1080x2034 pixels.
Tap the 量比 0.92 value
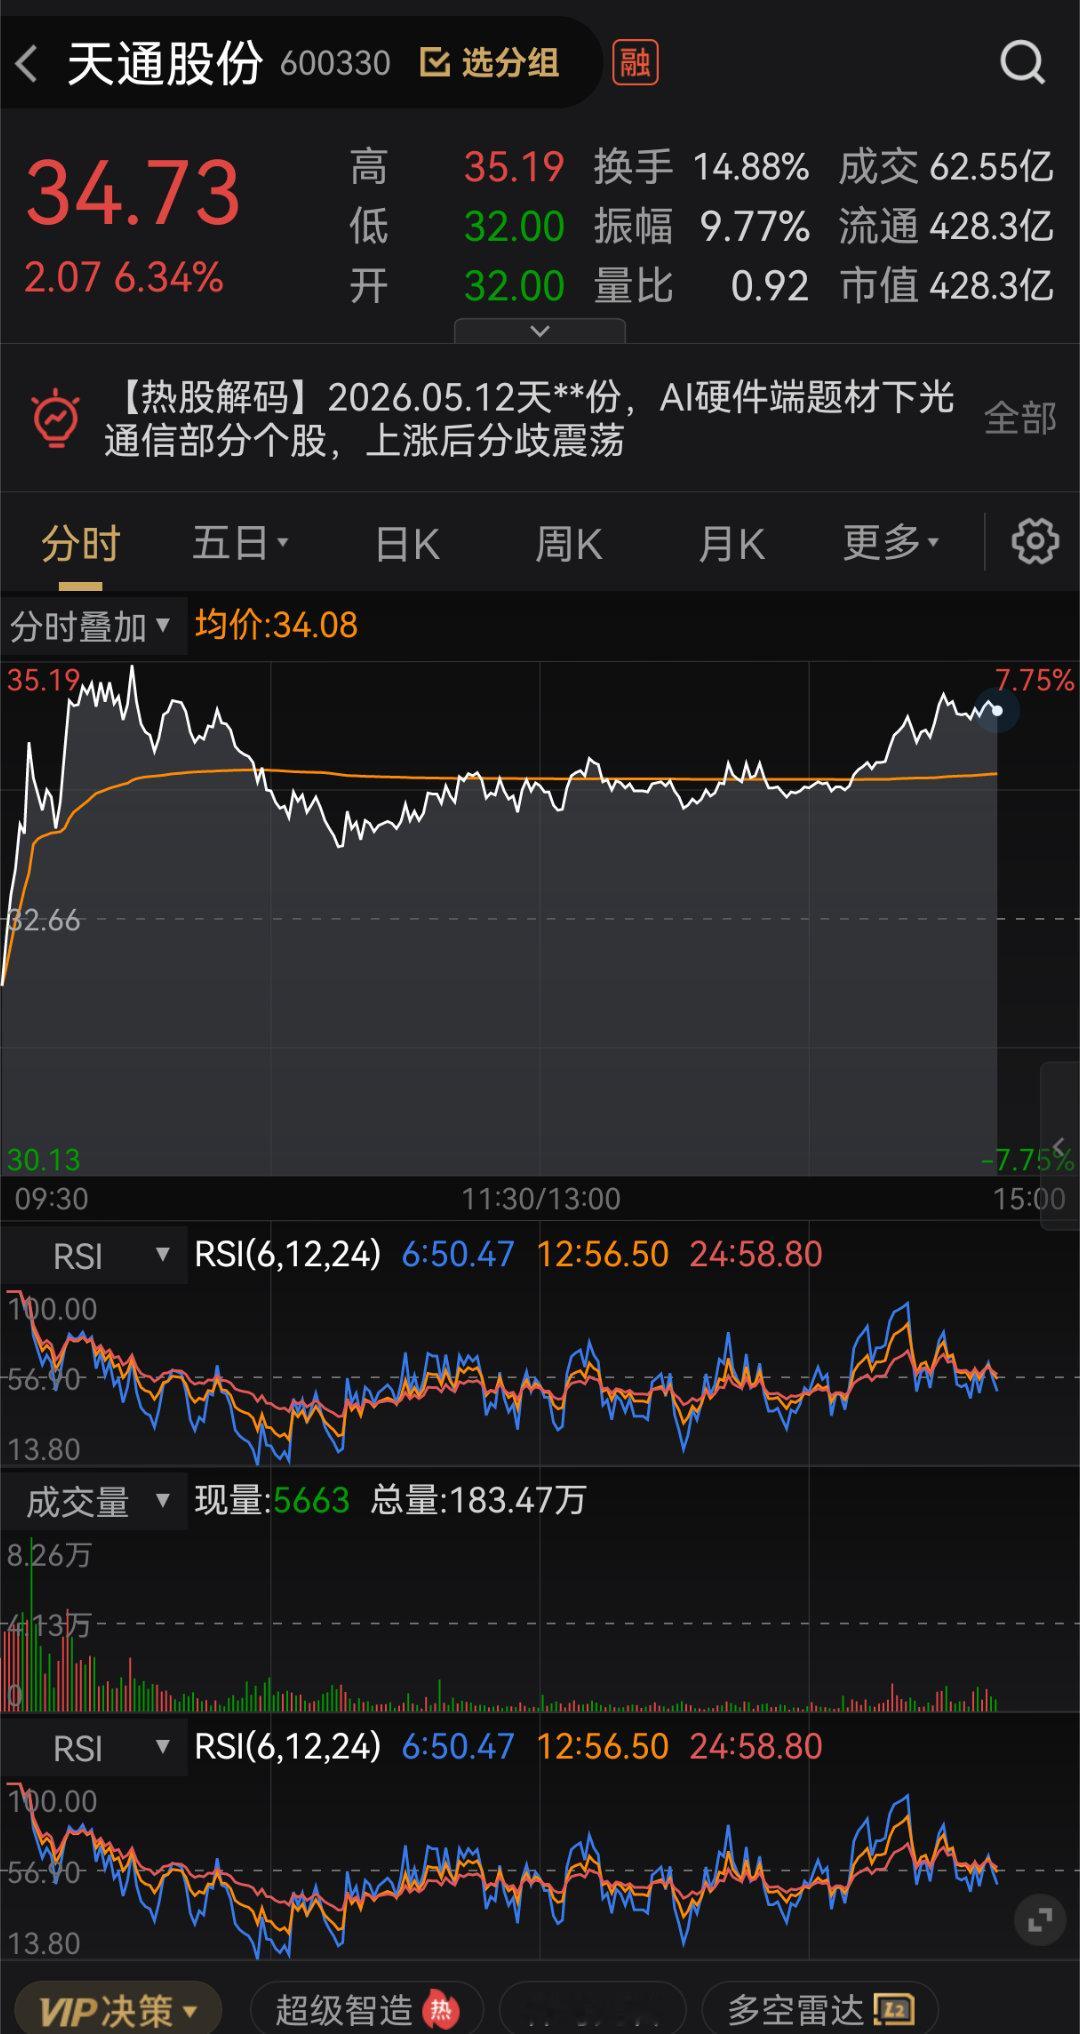pos(701,287)
